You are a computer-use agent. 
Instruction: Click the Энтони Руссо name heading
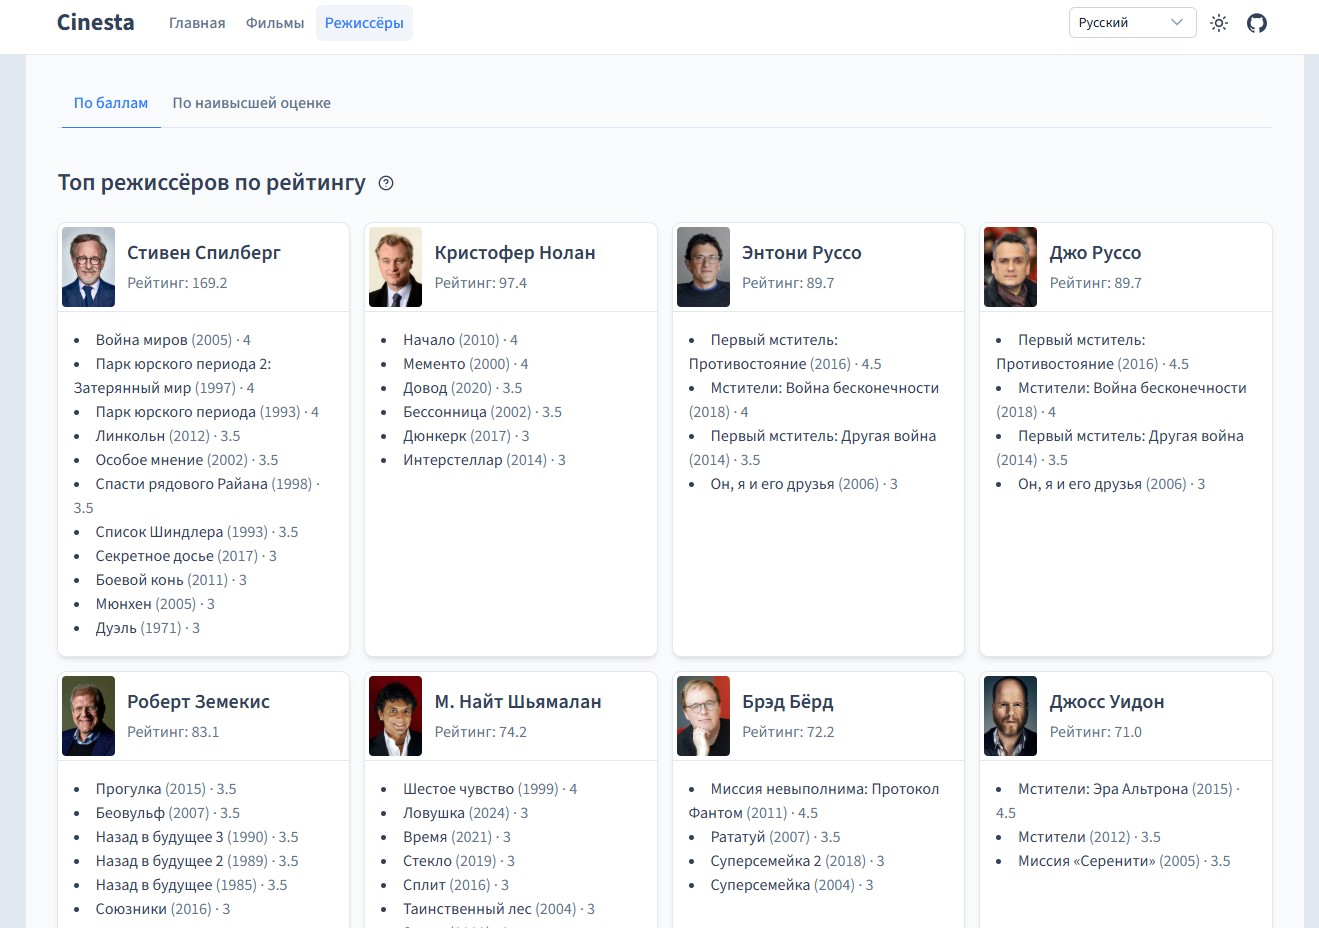tap(802, 253)
